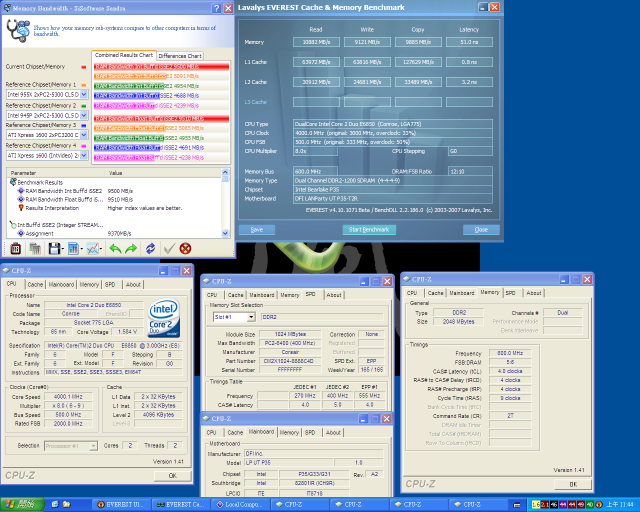Viewport: 640px width, 512px height.
Task: Click the scroll down arrow in Sandra results list
Action: 225,233
